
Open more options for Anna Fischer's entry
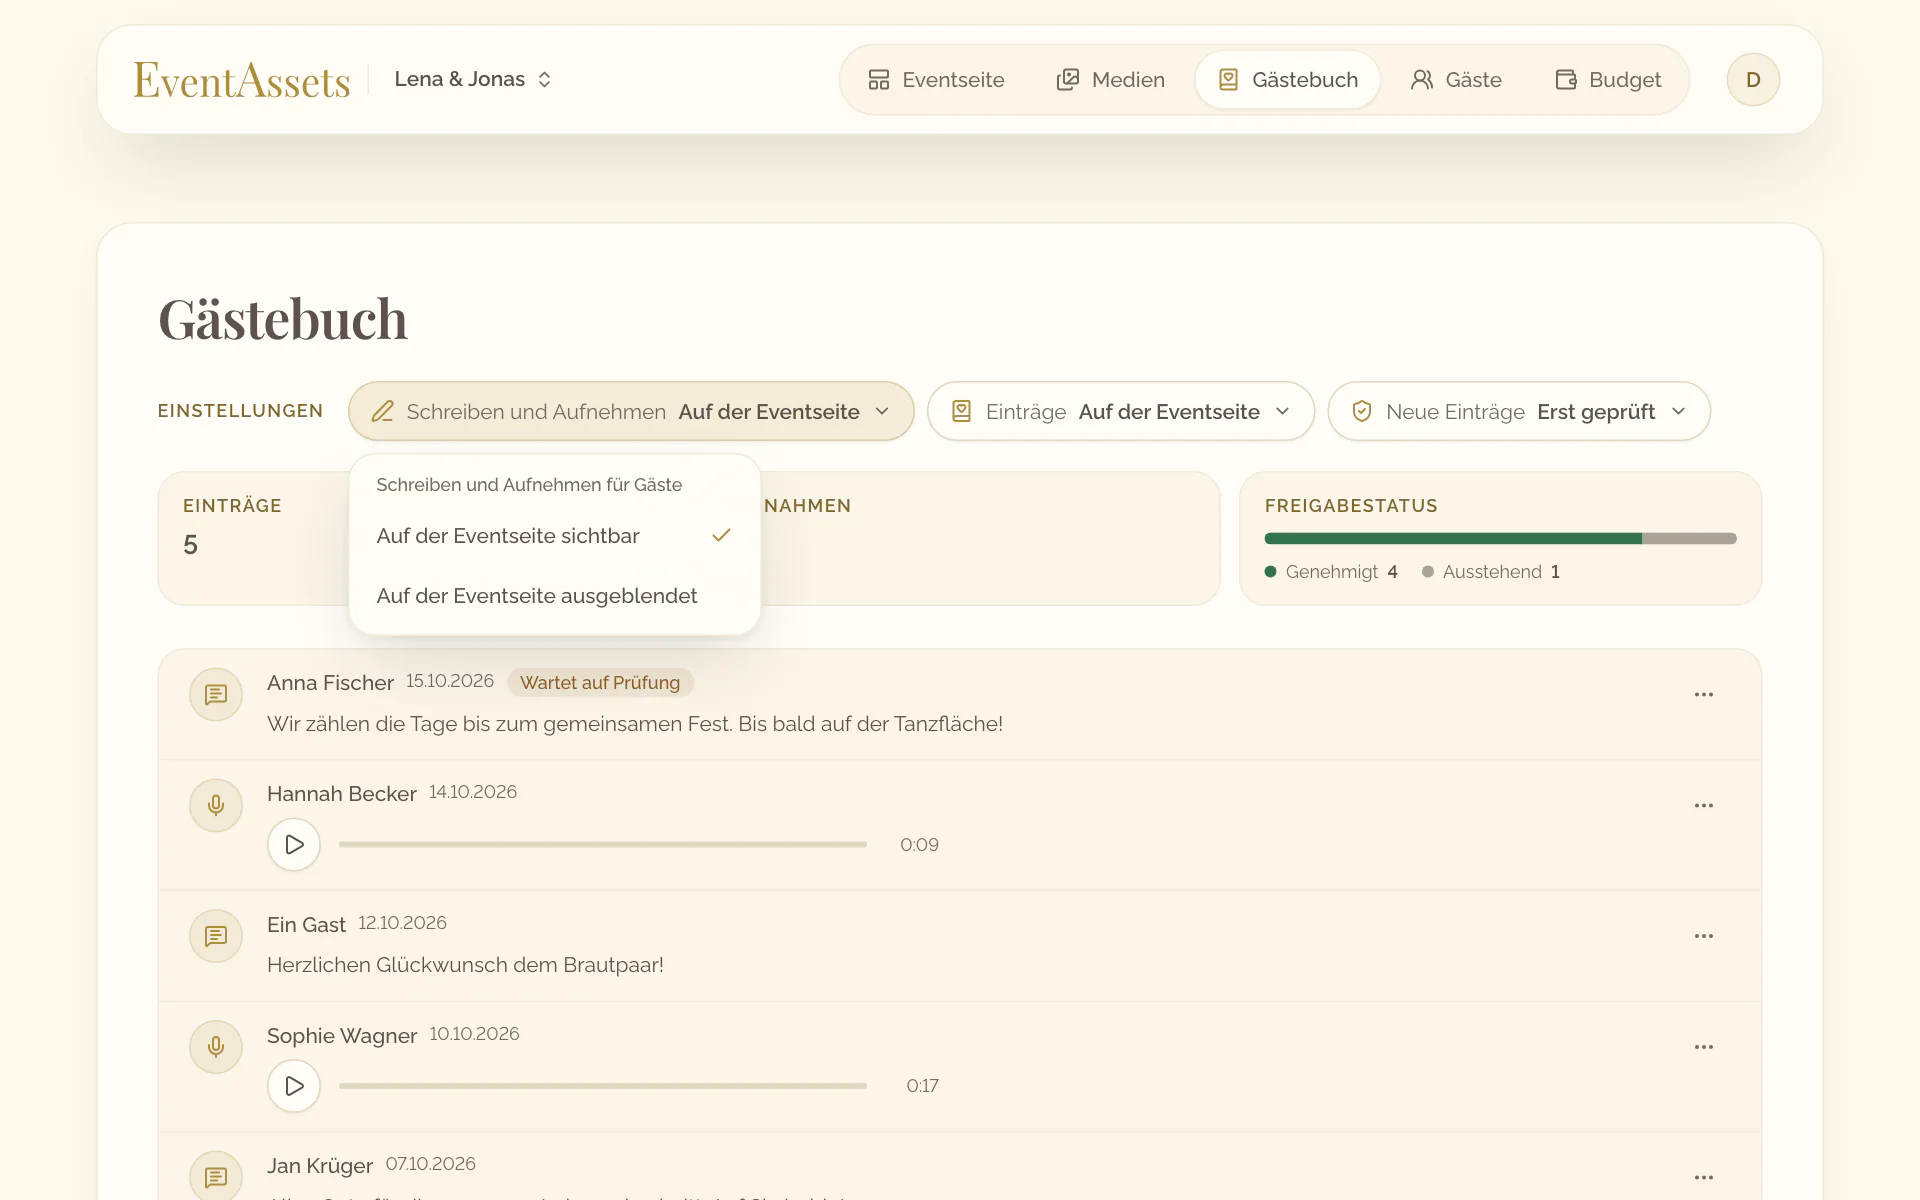(x=1704, y=694)
